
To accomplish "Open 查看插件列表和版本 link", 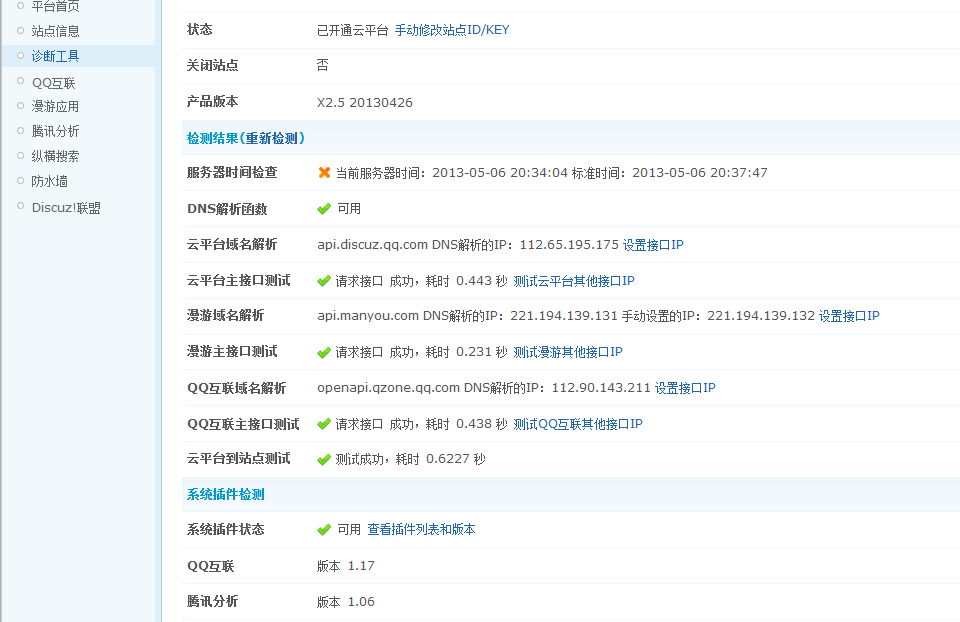I will point(421,530).
